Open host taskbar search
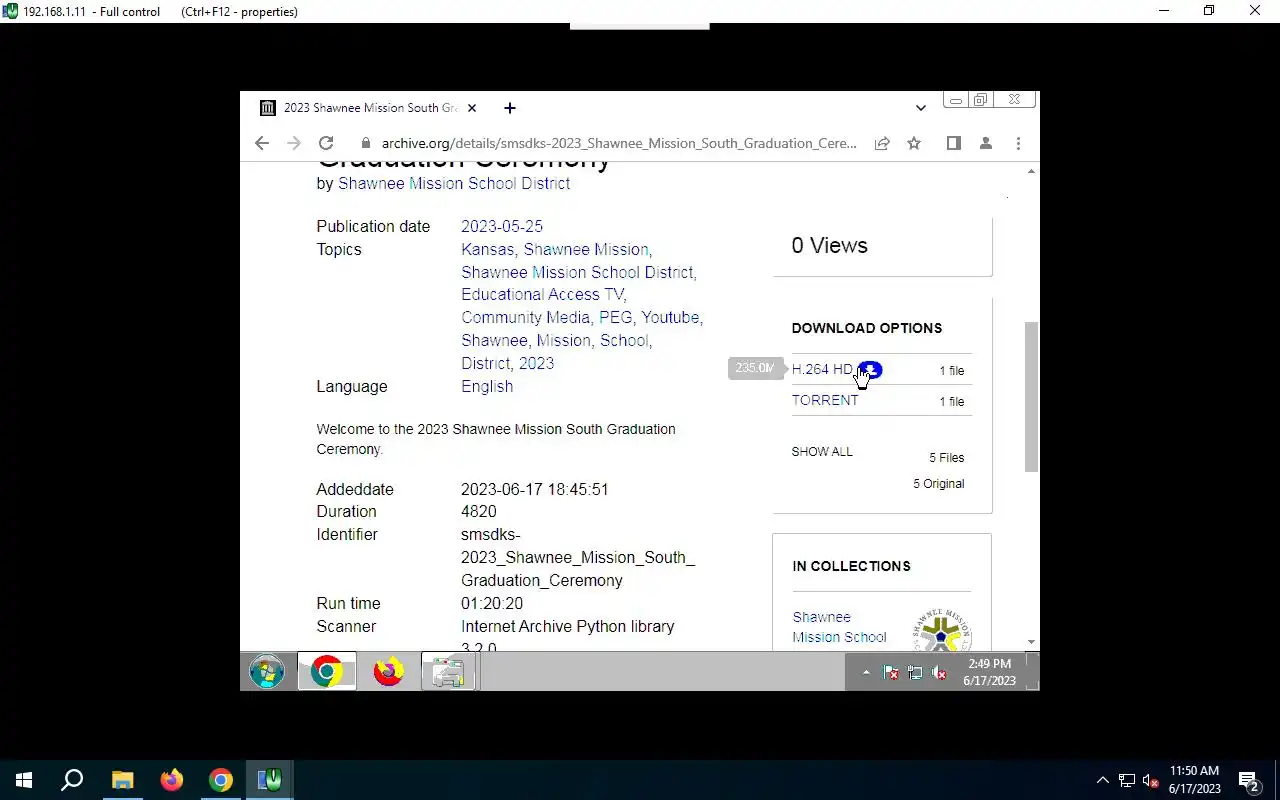Viewport: 1280px width, 800px height. 72,780
